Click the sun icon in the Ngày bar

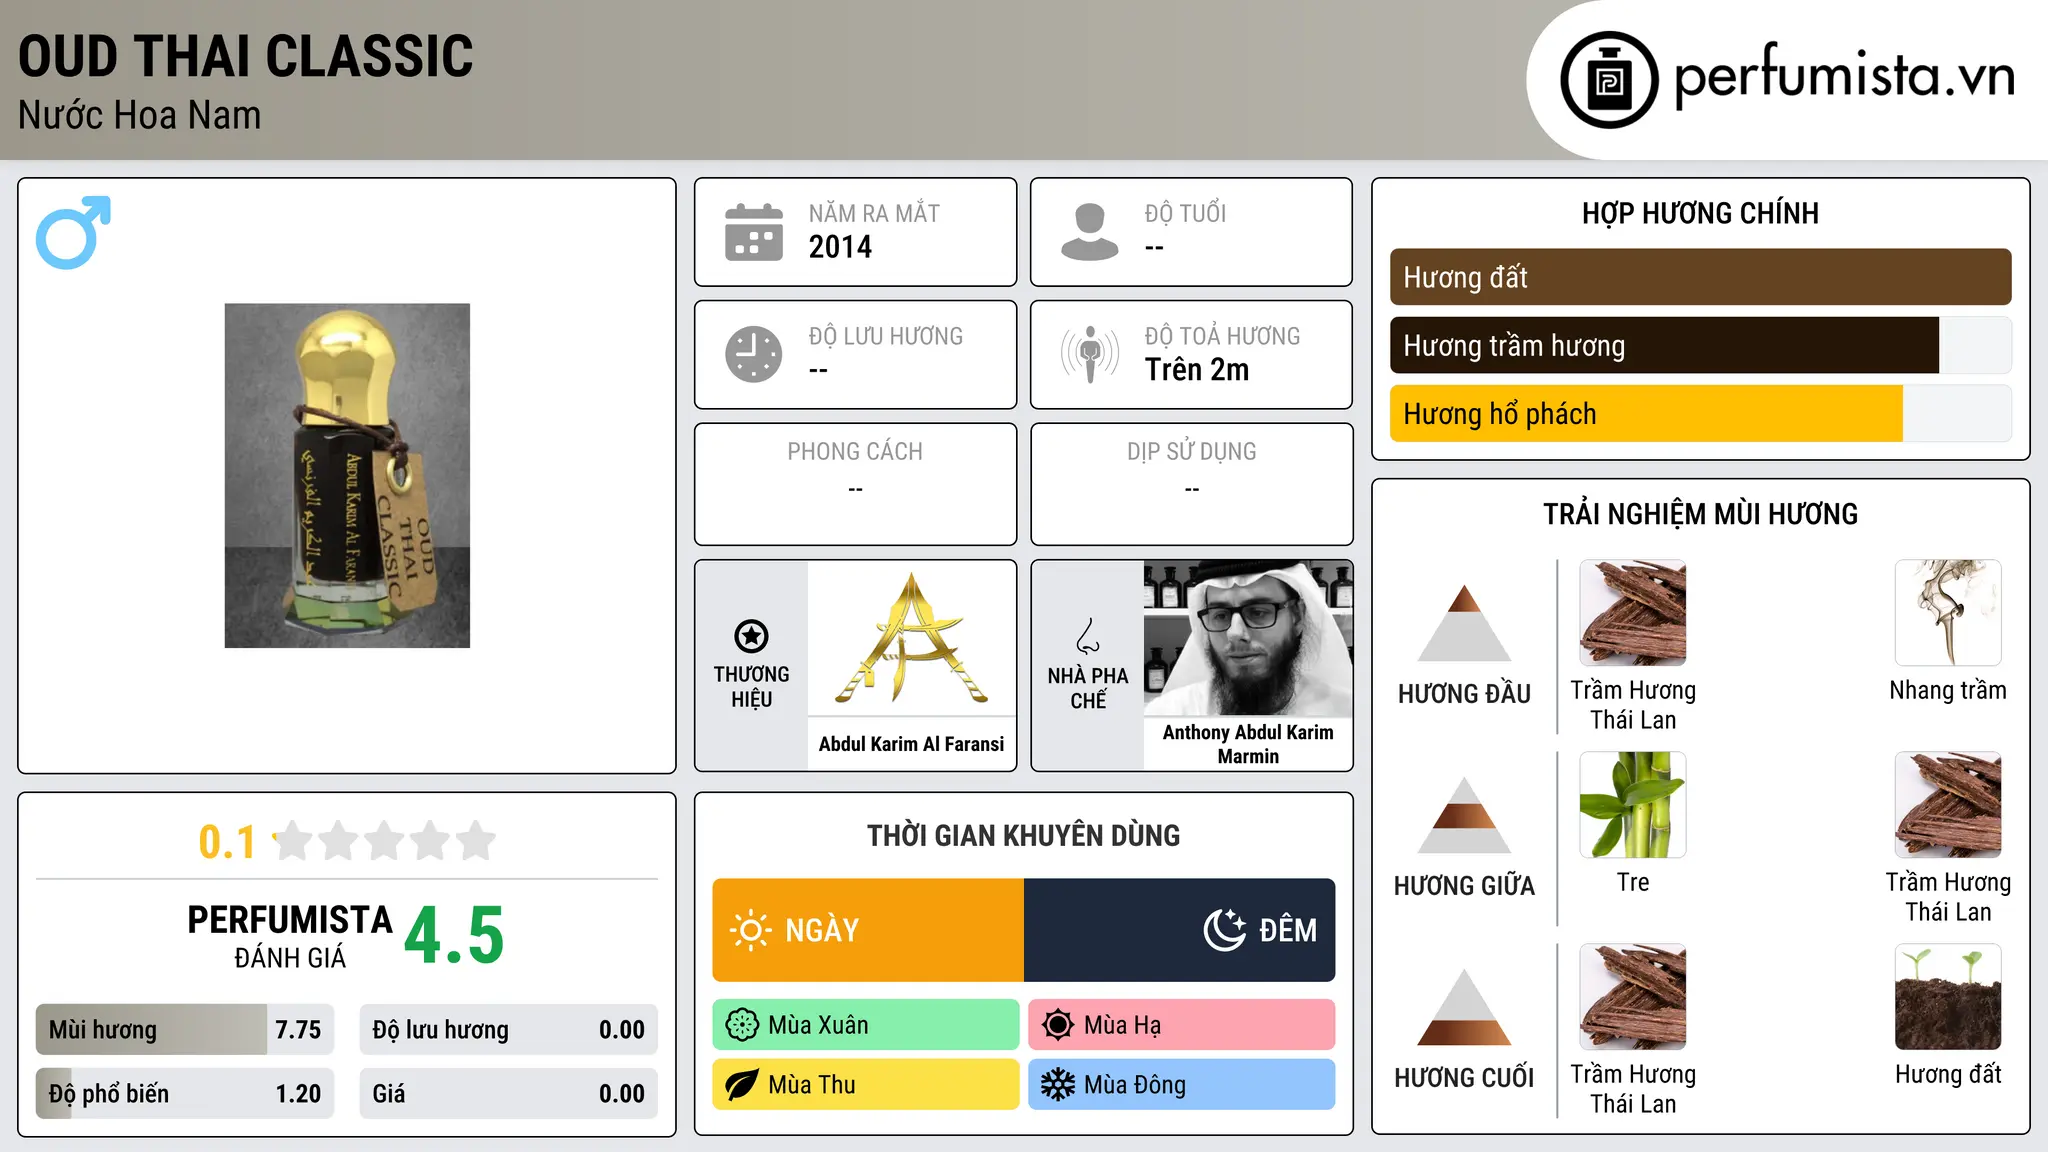click(750, 930)
